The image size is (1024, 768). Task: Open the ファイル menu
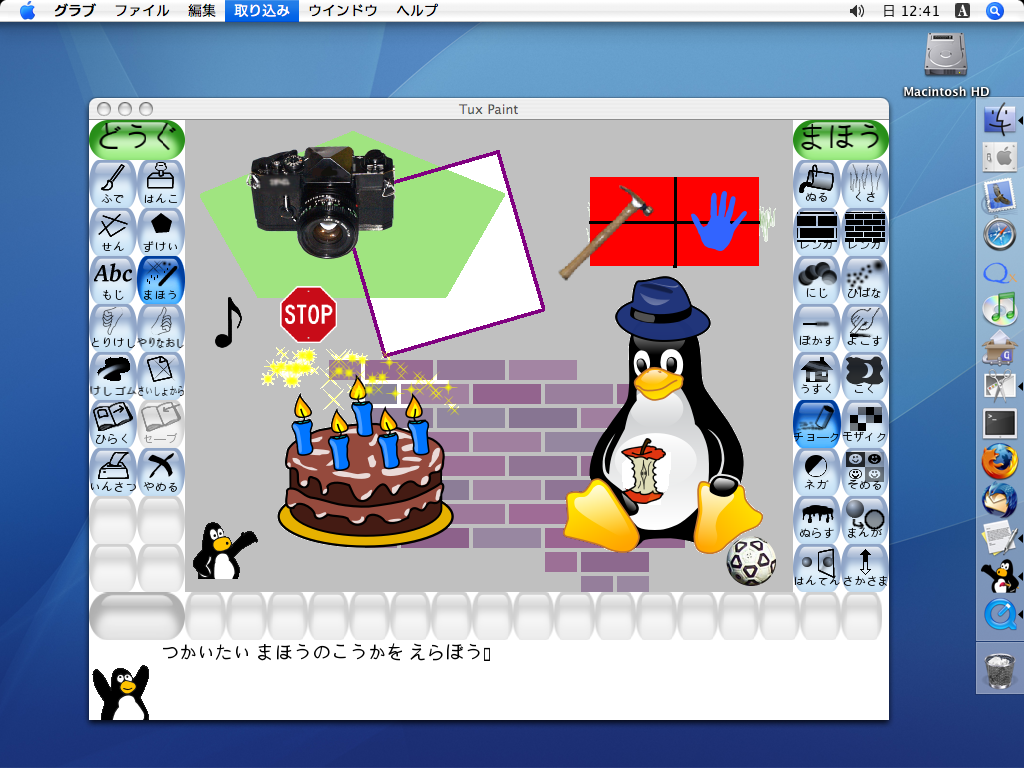pyautogui.click(x=142, y=10)
